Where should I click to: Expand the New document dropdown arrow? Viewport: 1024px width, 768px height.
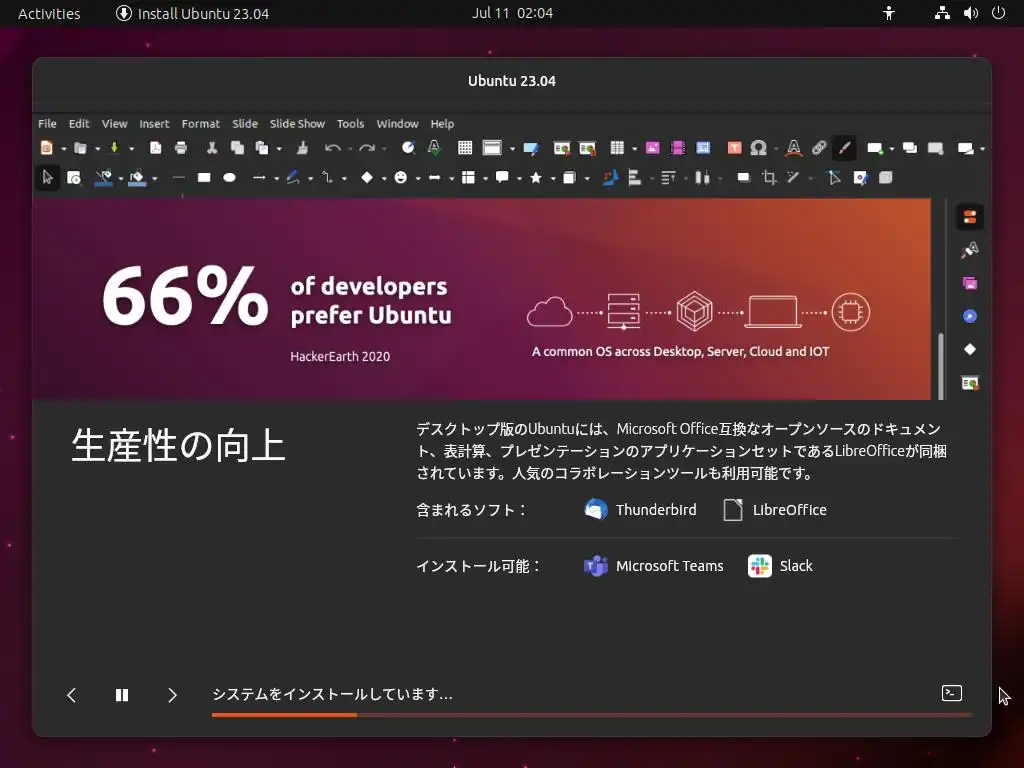point(63,149)
